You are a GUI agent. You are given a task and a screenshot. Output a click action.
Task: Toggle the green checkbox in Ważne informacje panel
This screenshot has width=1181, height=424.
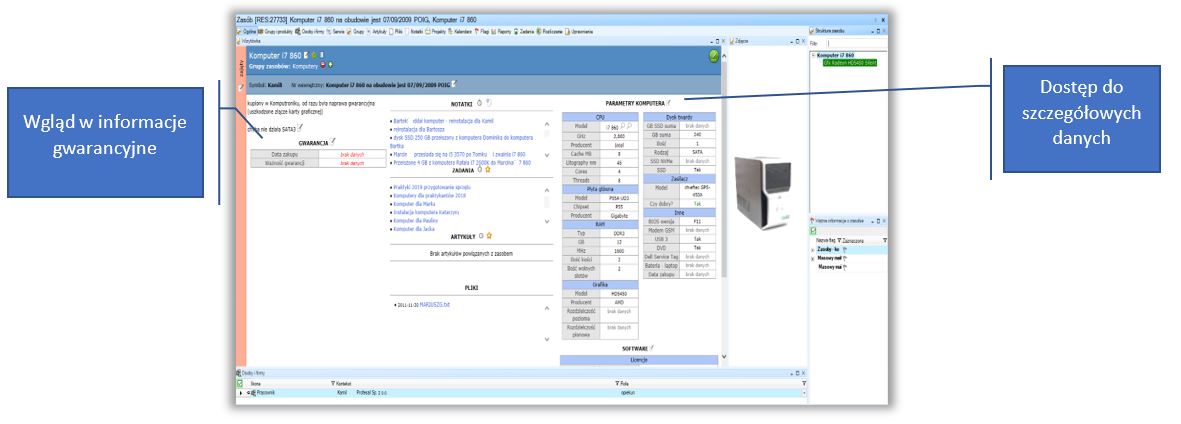(x=814, y=231)
